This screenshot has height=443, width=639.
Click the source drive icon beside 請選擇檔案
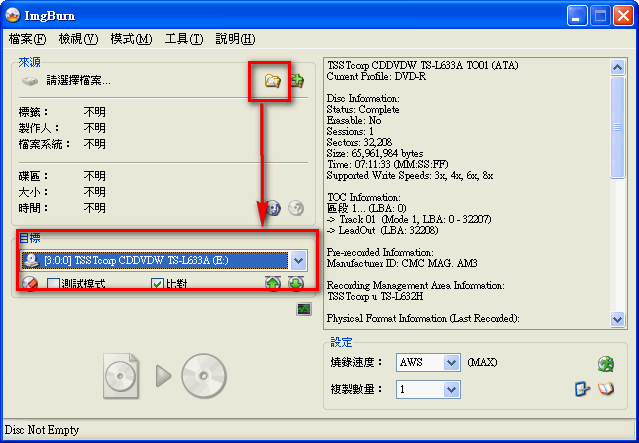pos(30,81)
